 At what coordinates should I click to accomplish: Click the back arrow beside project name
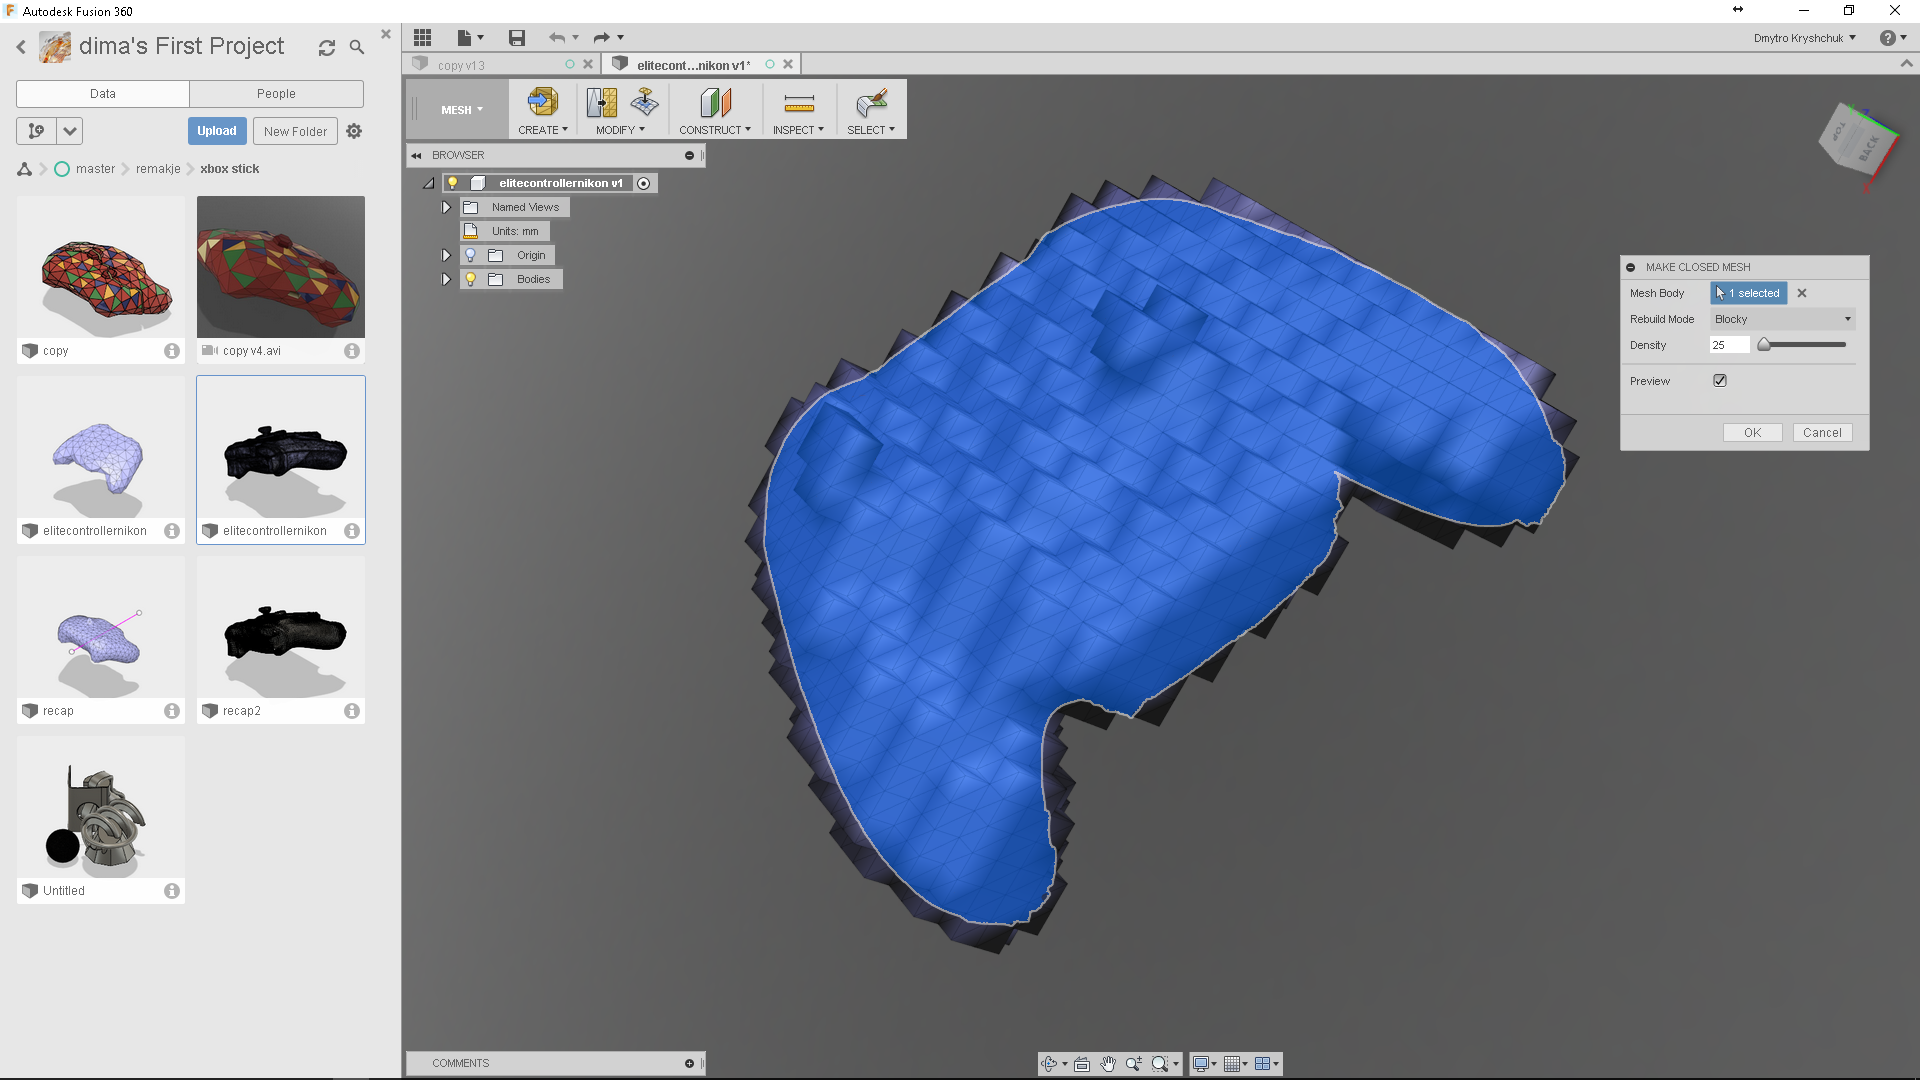click(x=21, y=47)
